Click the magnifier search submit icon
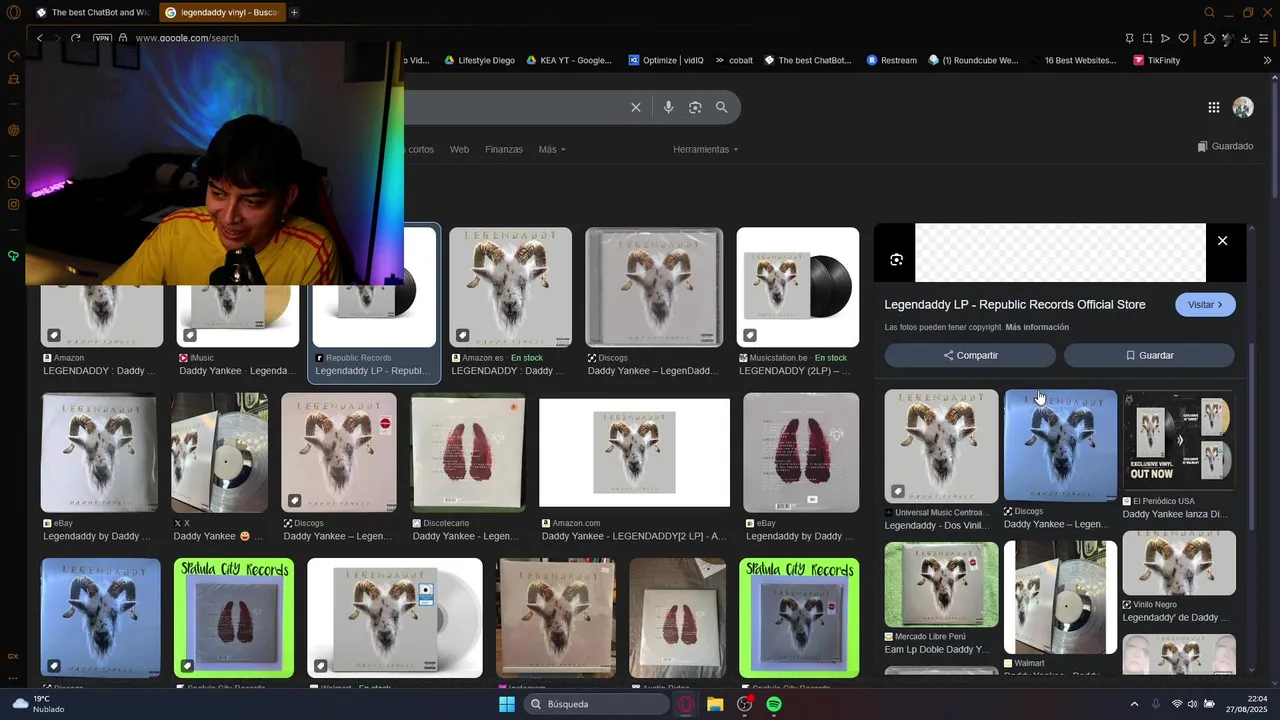This screenshot has width=1280, height=720. (x=721, y=107)
